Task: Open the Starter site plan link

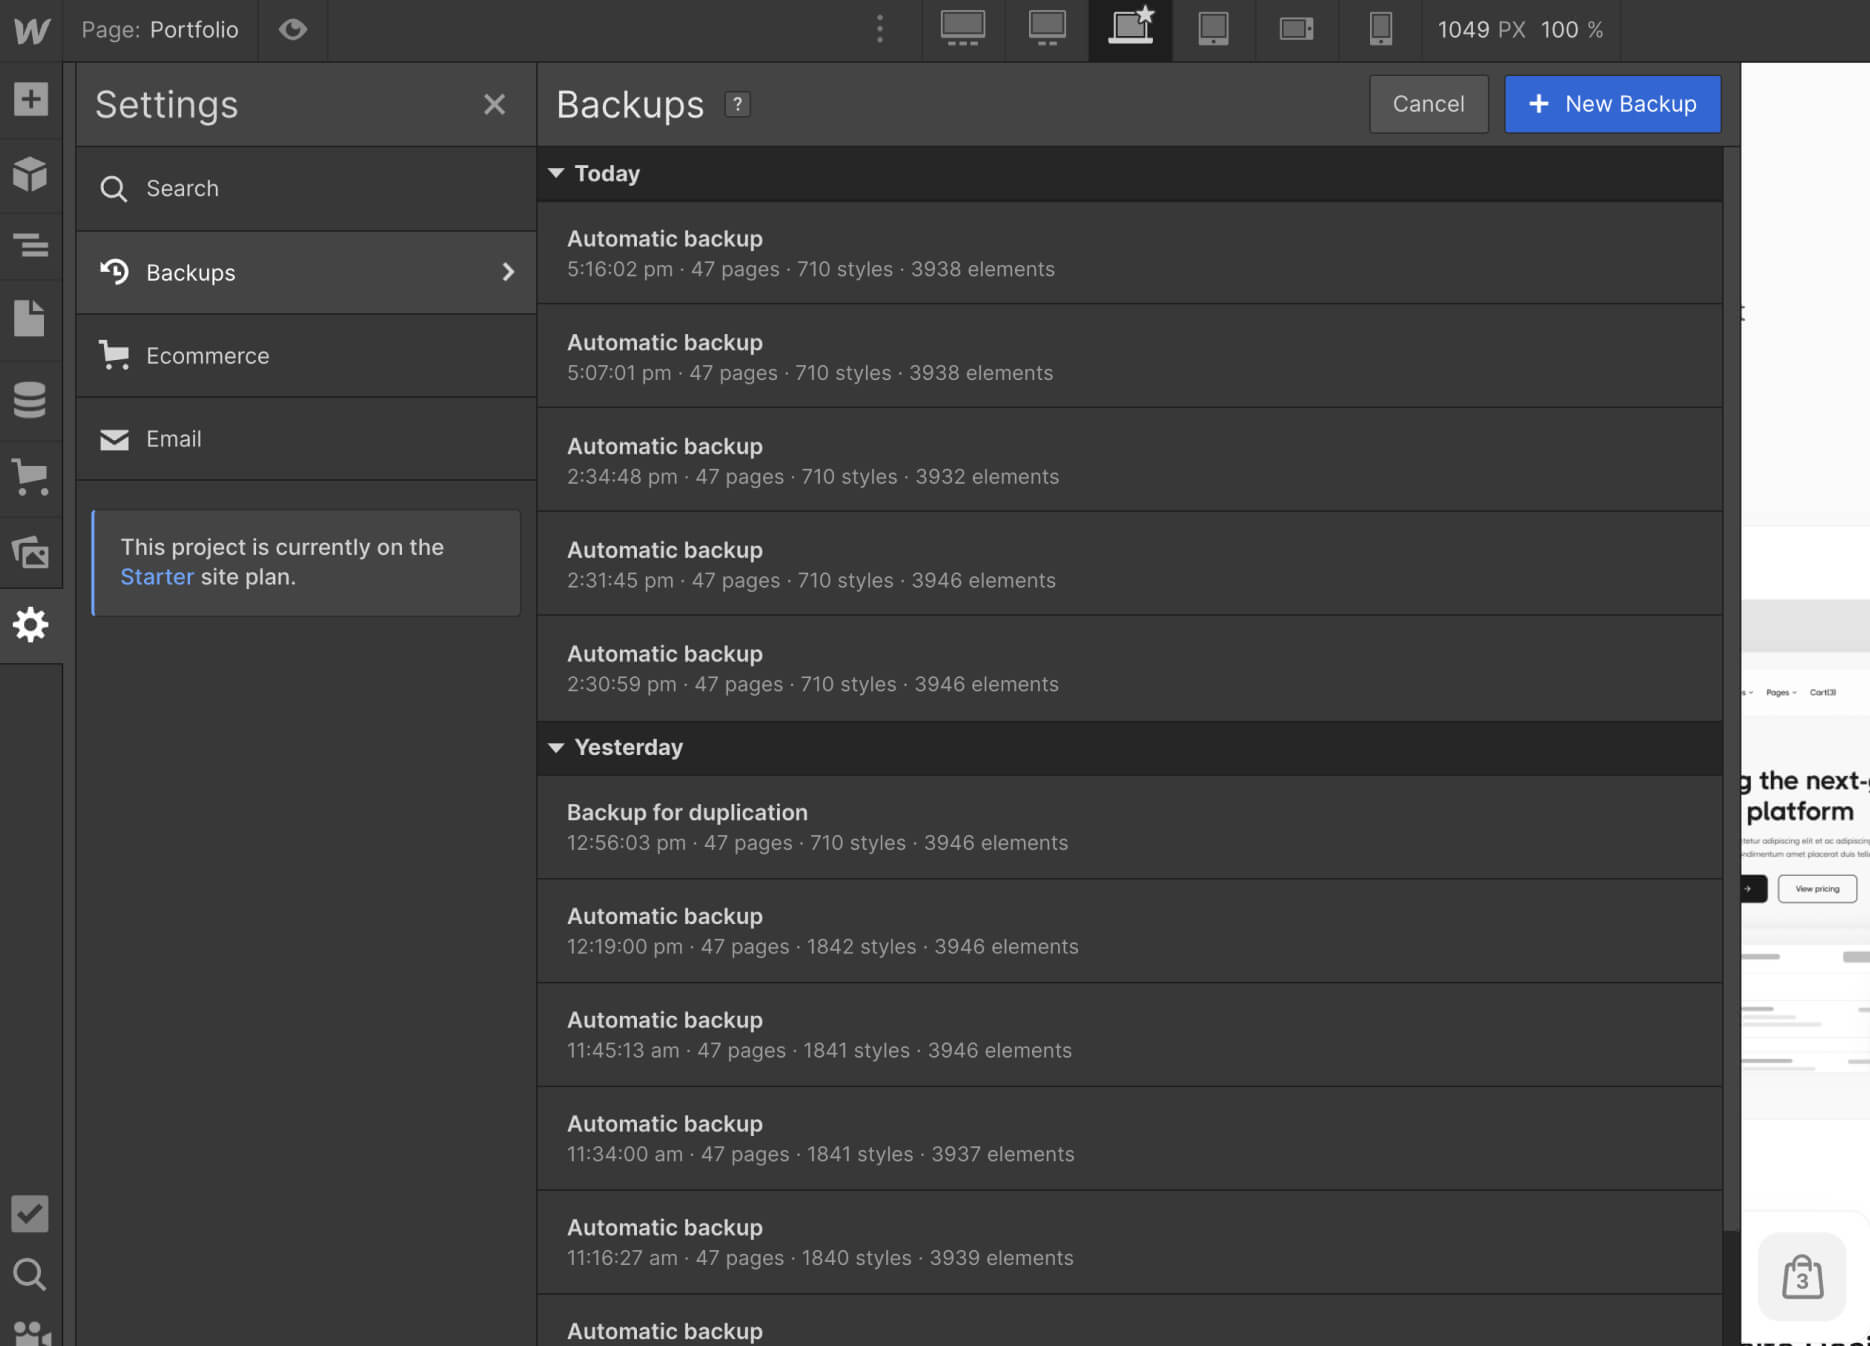Action: pos(157,577)
